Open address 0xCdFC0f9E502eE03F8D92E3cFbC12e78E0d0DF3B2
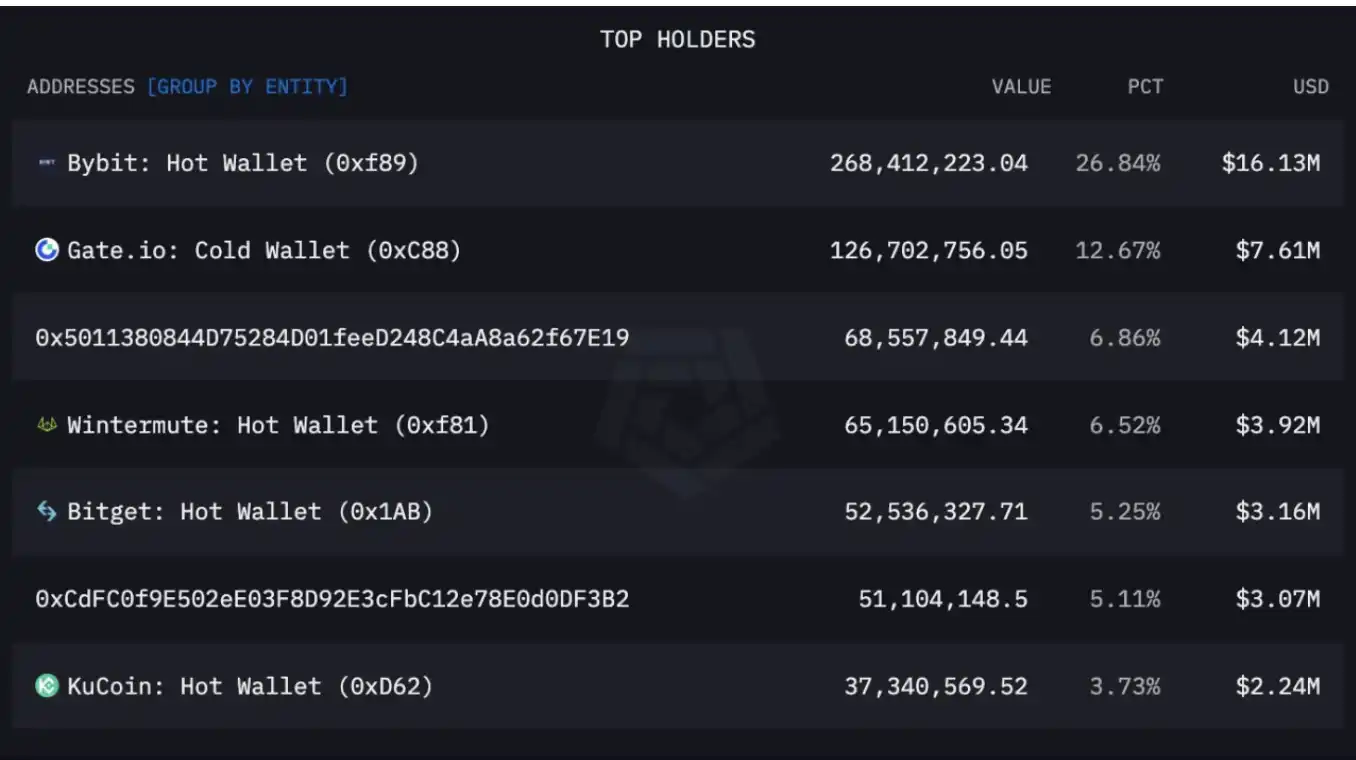 click(x=332, y=599)
